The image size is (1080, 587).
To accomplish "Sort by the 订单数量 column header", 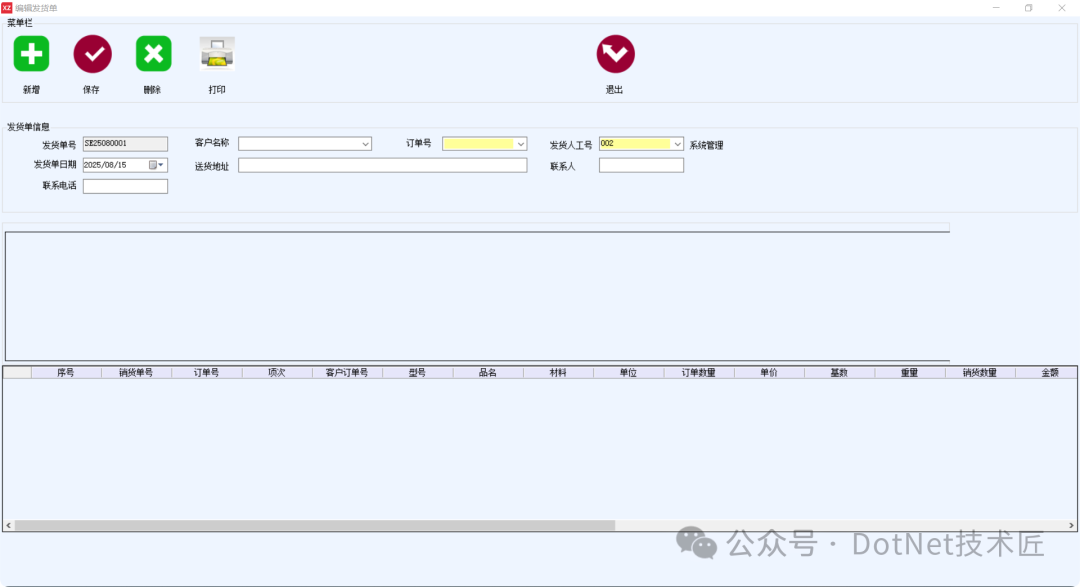I will pos(698,372).
